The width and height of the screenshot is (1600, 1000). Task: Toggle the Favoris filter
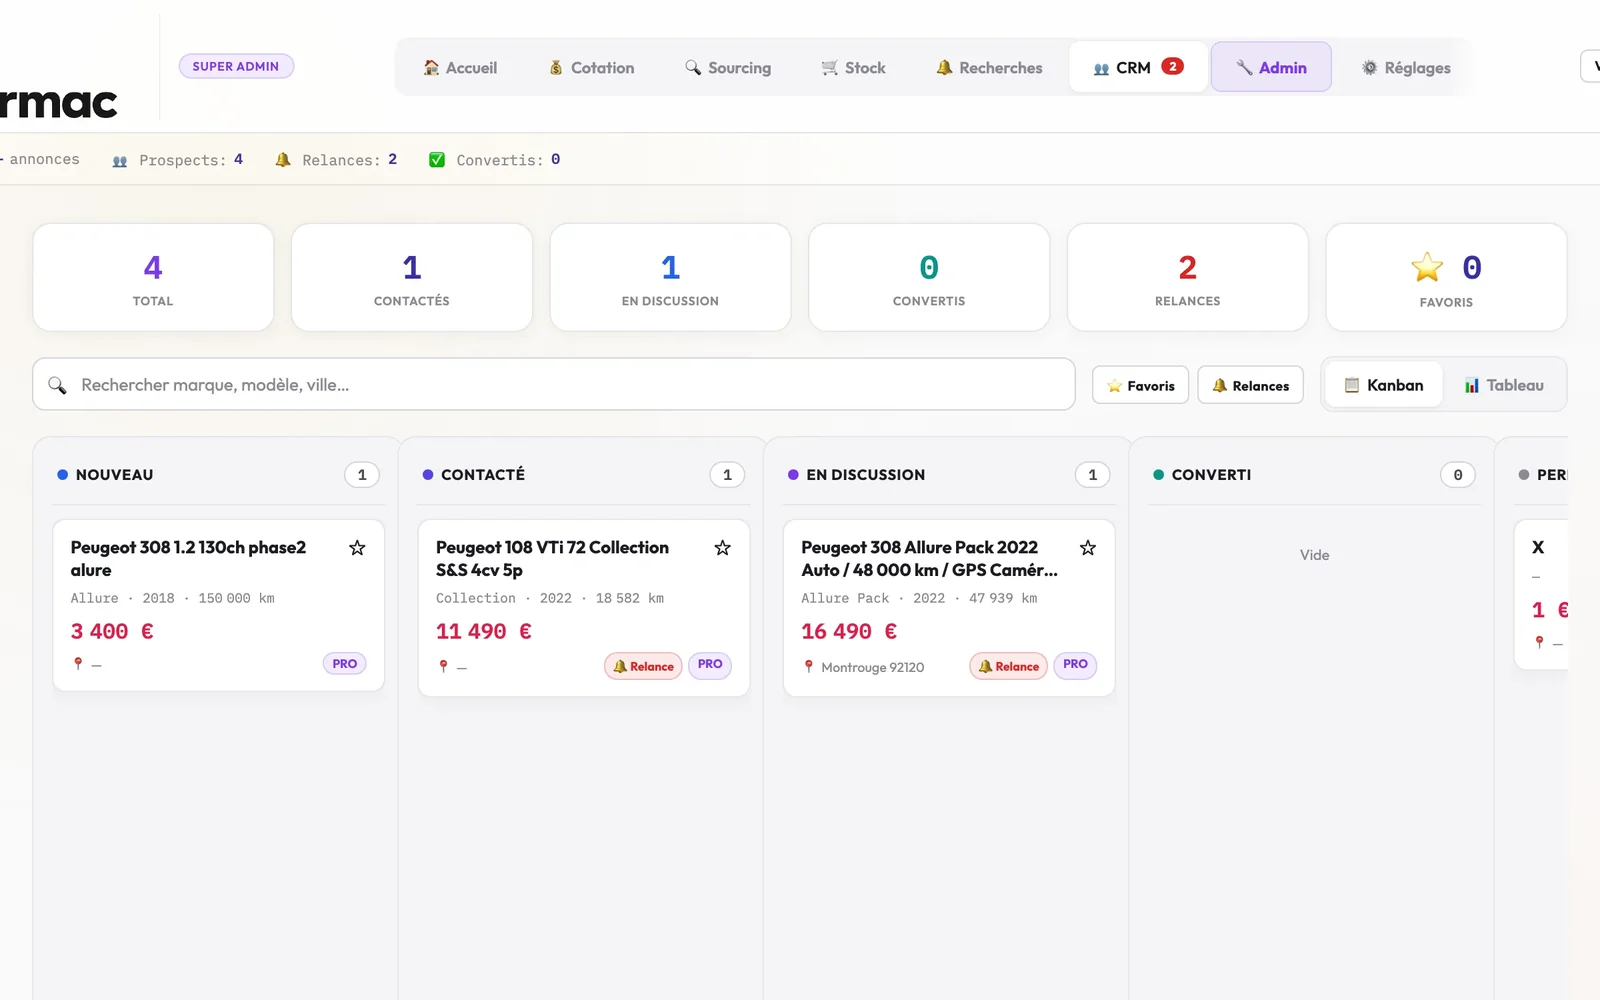pyautogui.click(x=1140, y=385)
